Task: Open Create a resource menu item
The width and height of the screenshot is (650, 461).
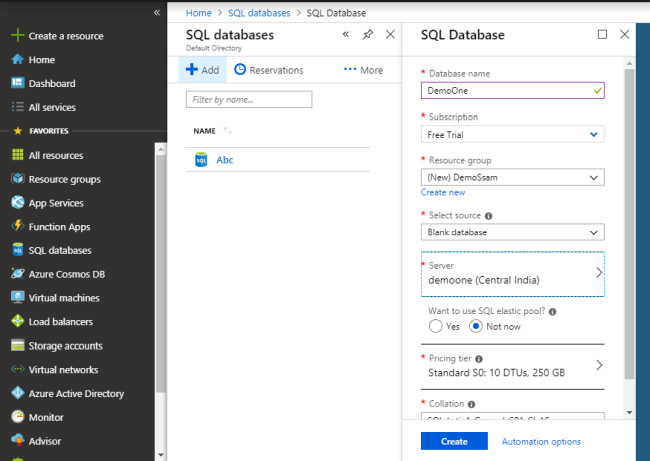Action: [x=66, y=36]
